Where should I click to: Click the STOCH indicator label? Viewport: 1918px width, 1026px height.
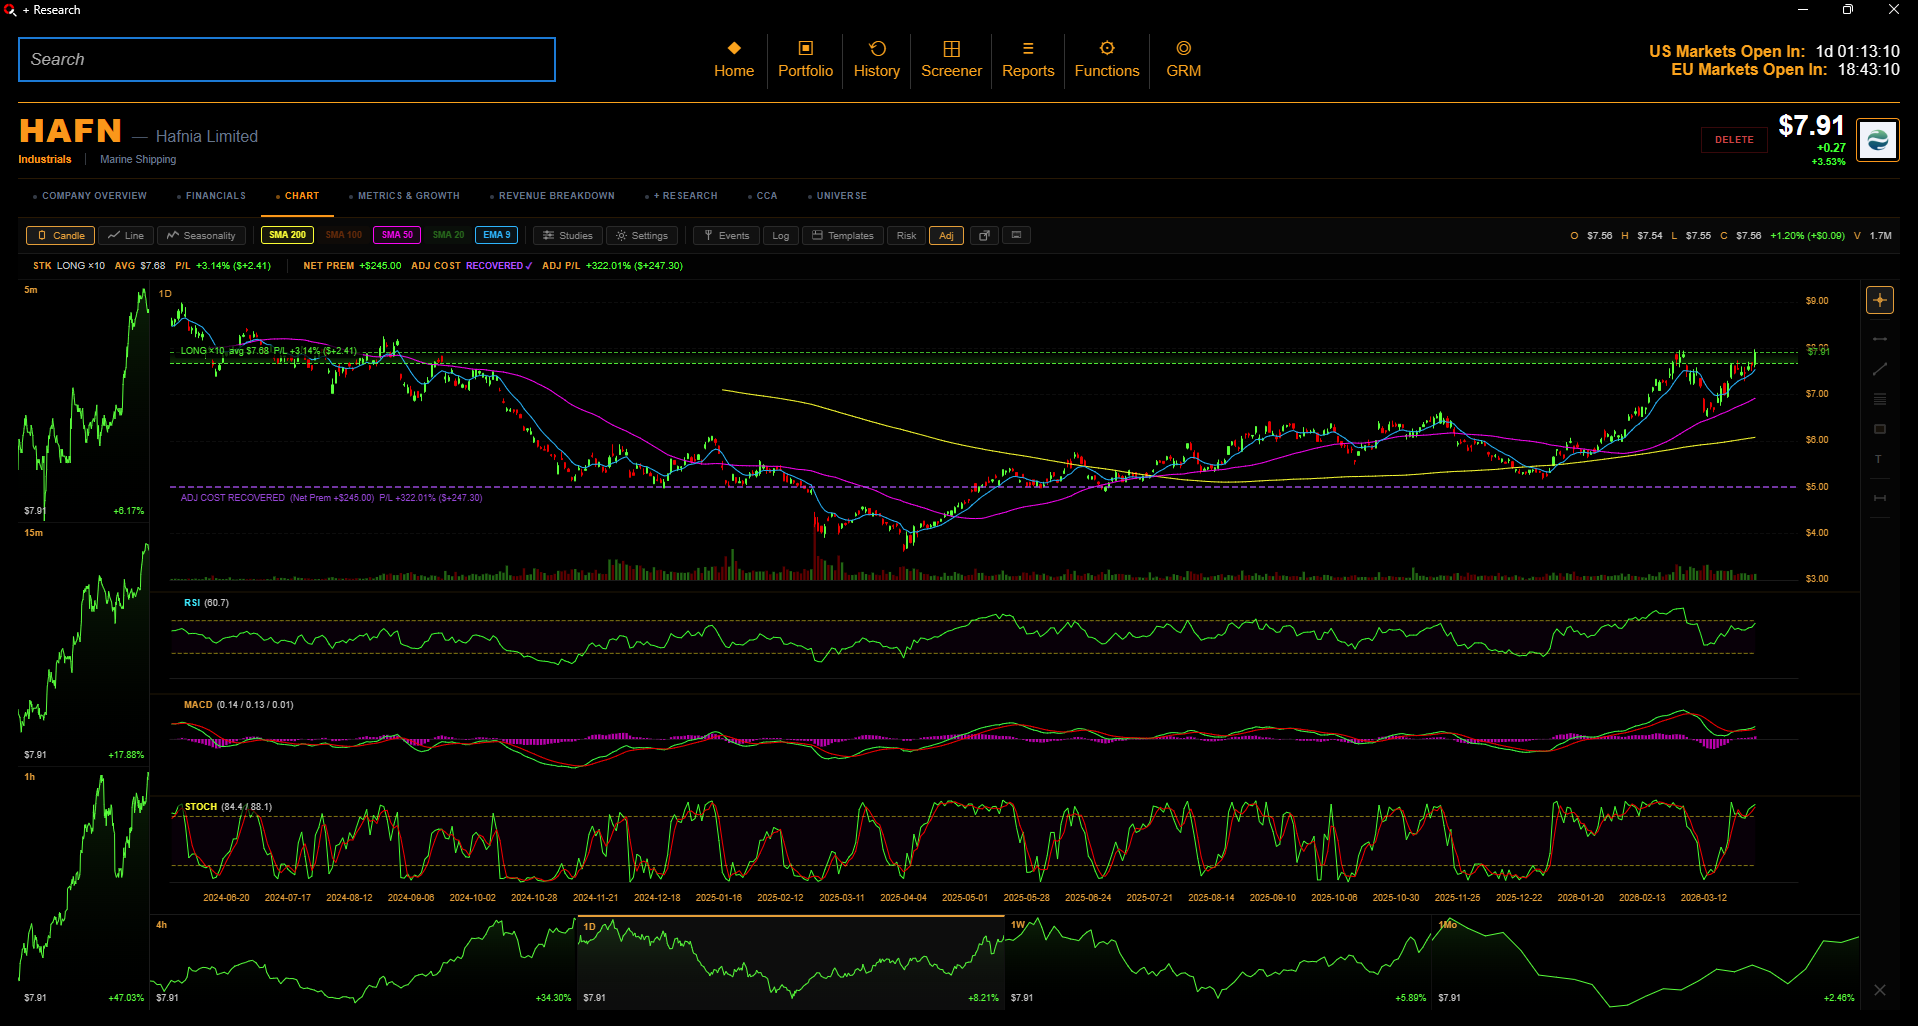point(228,807)
